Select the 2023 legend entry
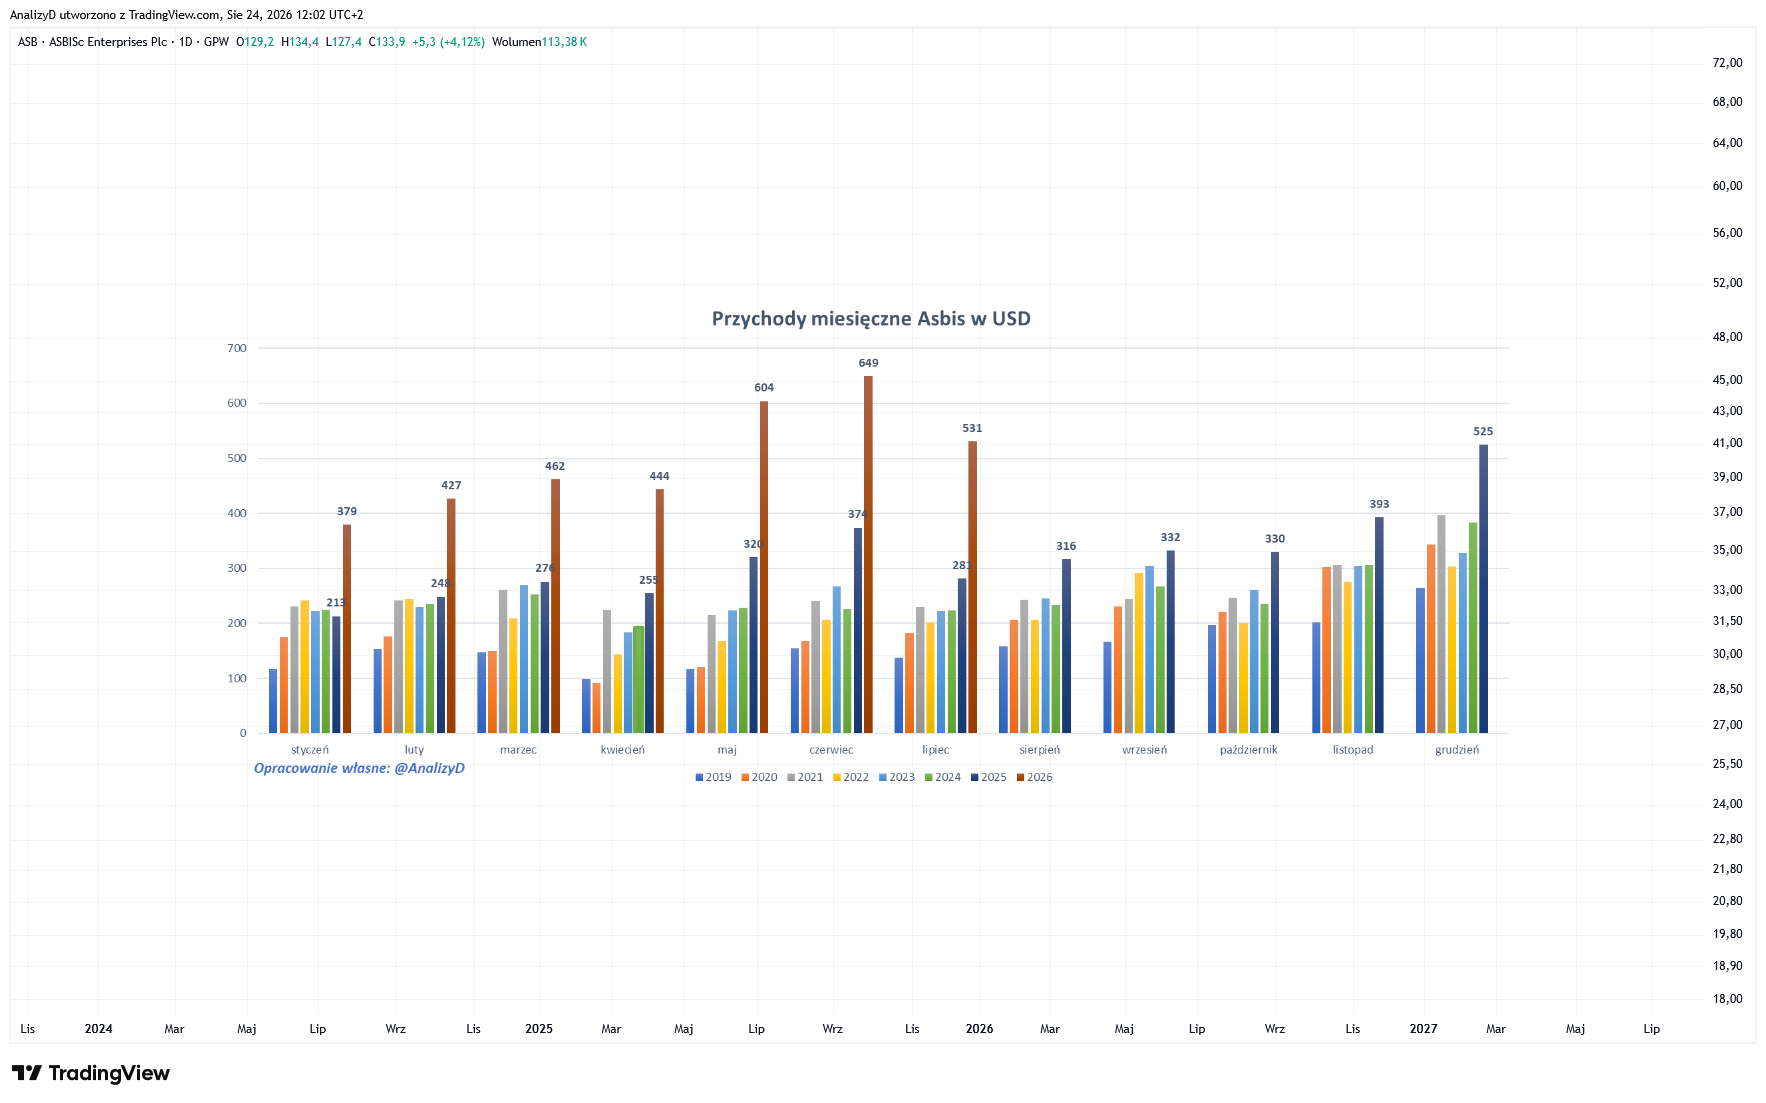This screenshot has height=1103, width=1766. pyautogui.click(x=897, y=777)
